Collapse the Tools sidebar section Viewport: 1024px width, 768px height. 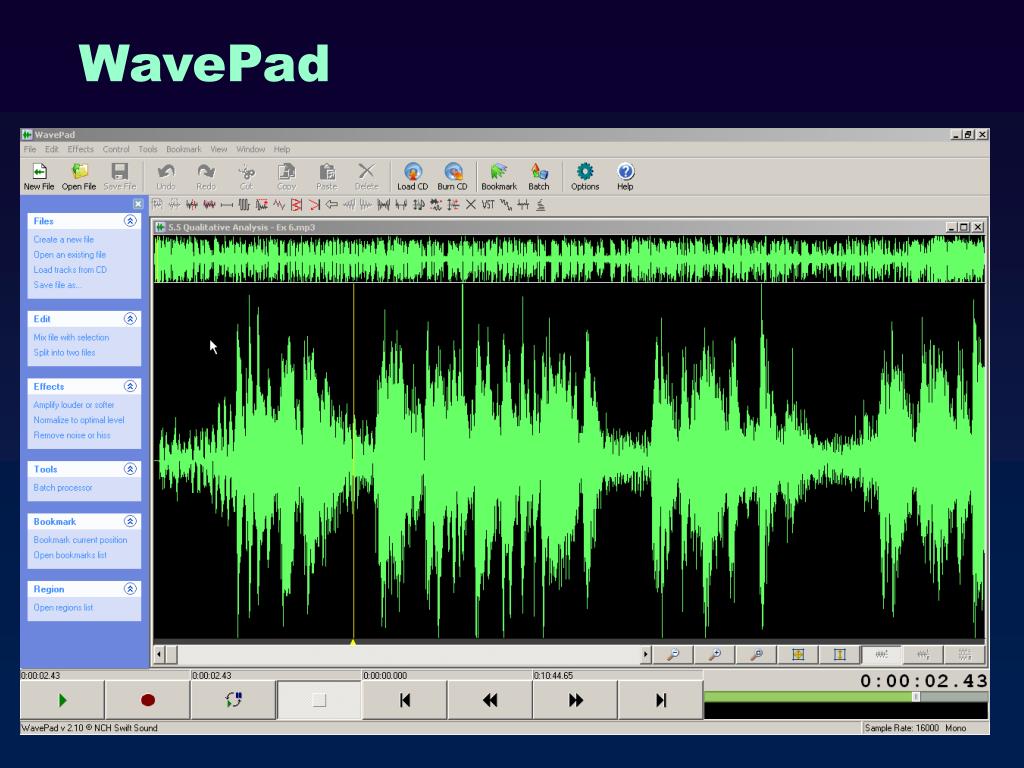[130, 469]
